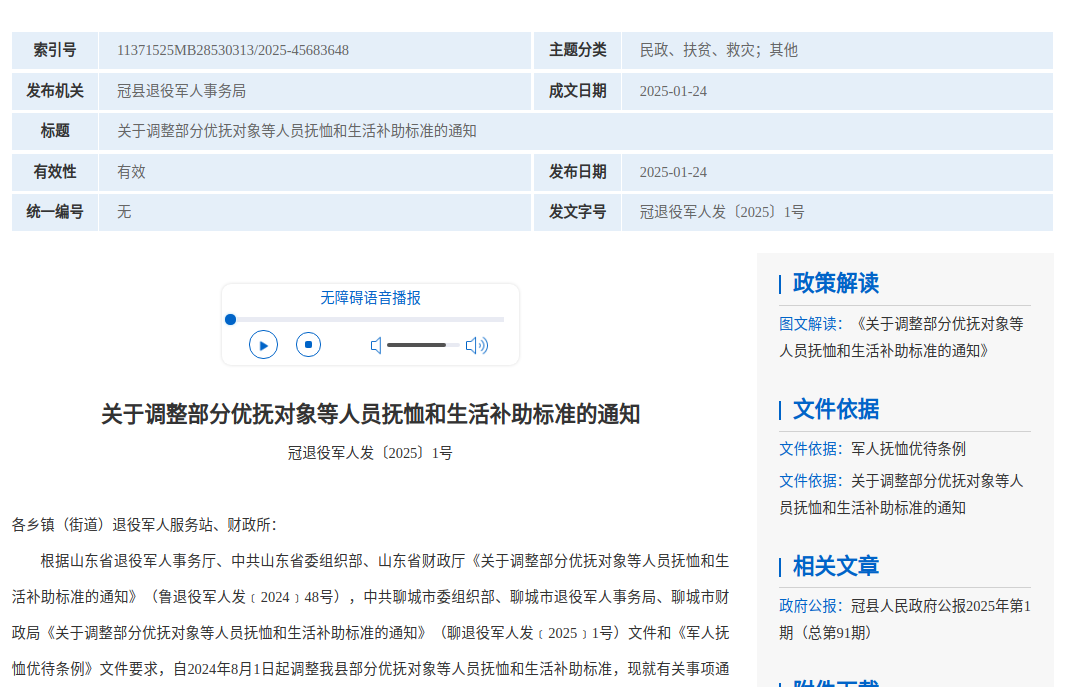Screen dimensions: 1069x687
Task: Select index number 11371525MB28530313/2025-45683648
Action: 232,50
